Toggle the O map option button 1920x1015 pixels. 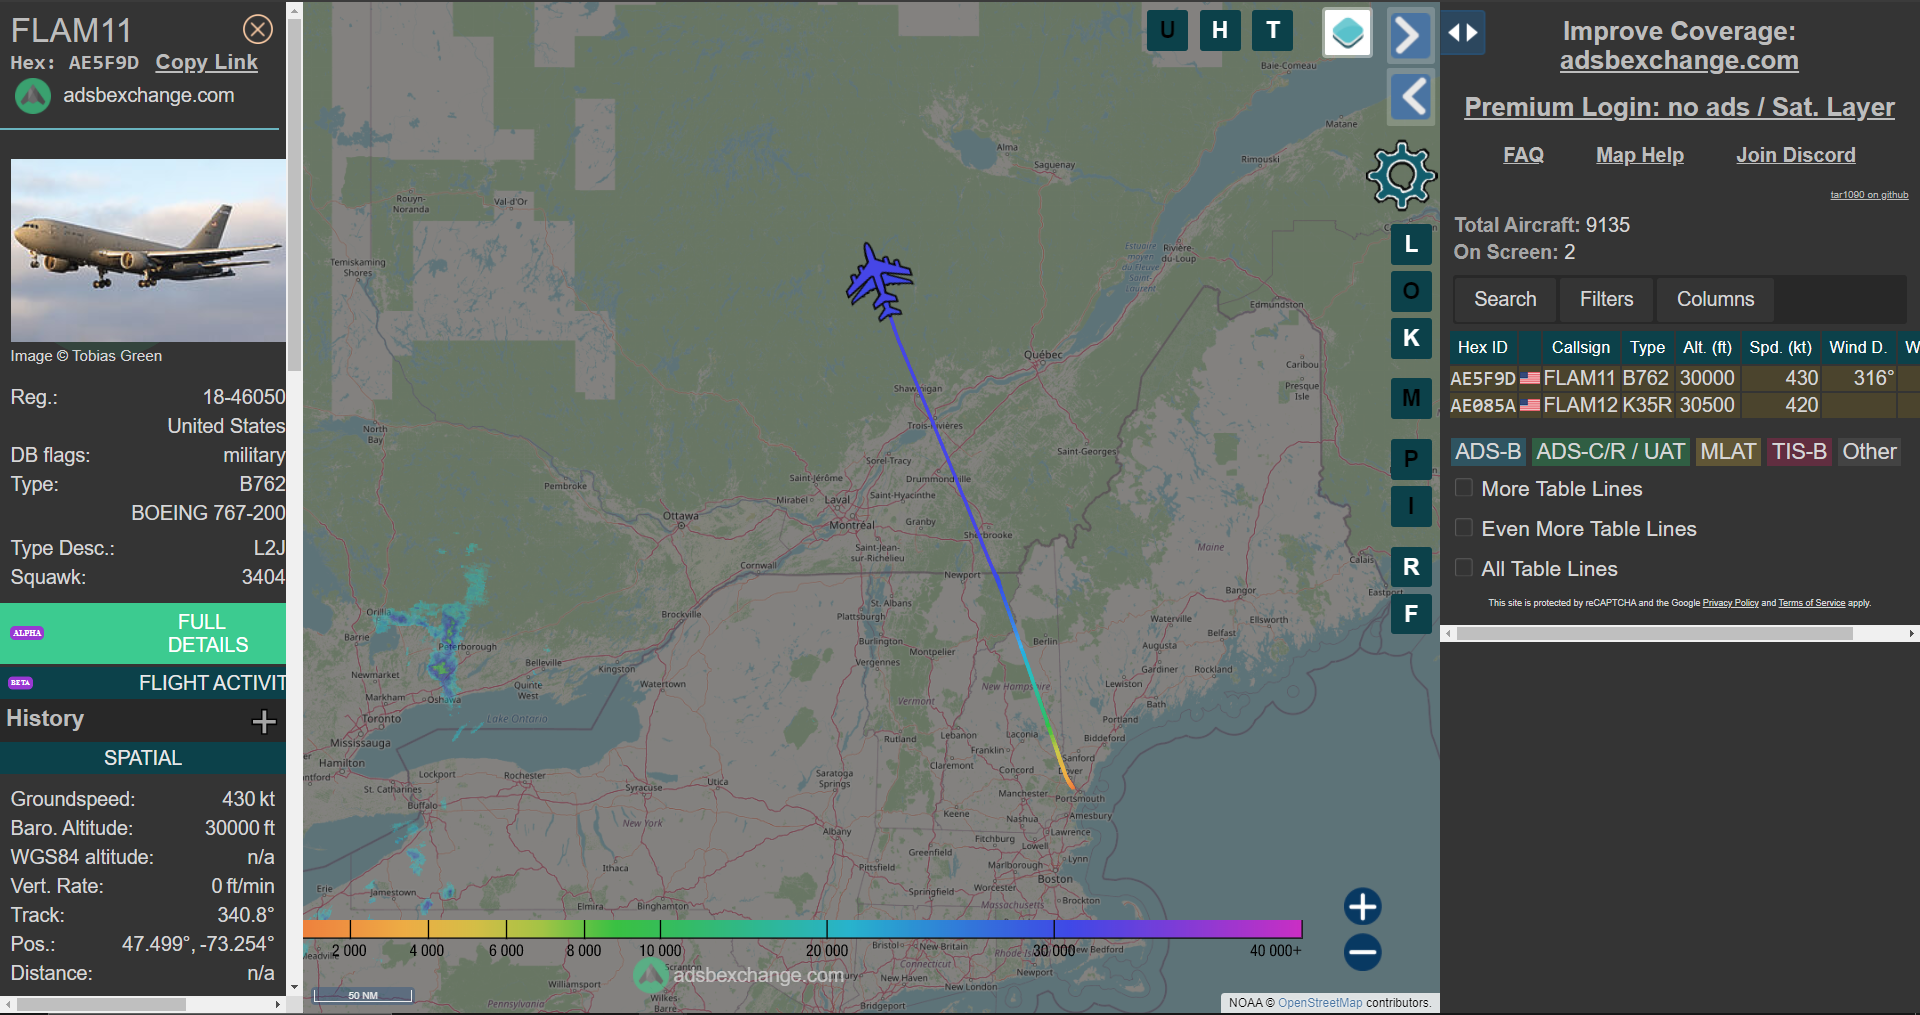[1411, 291]
